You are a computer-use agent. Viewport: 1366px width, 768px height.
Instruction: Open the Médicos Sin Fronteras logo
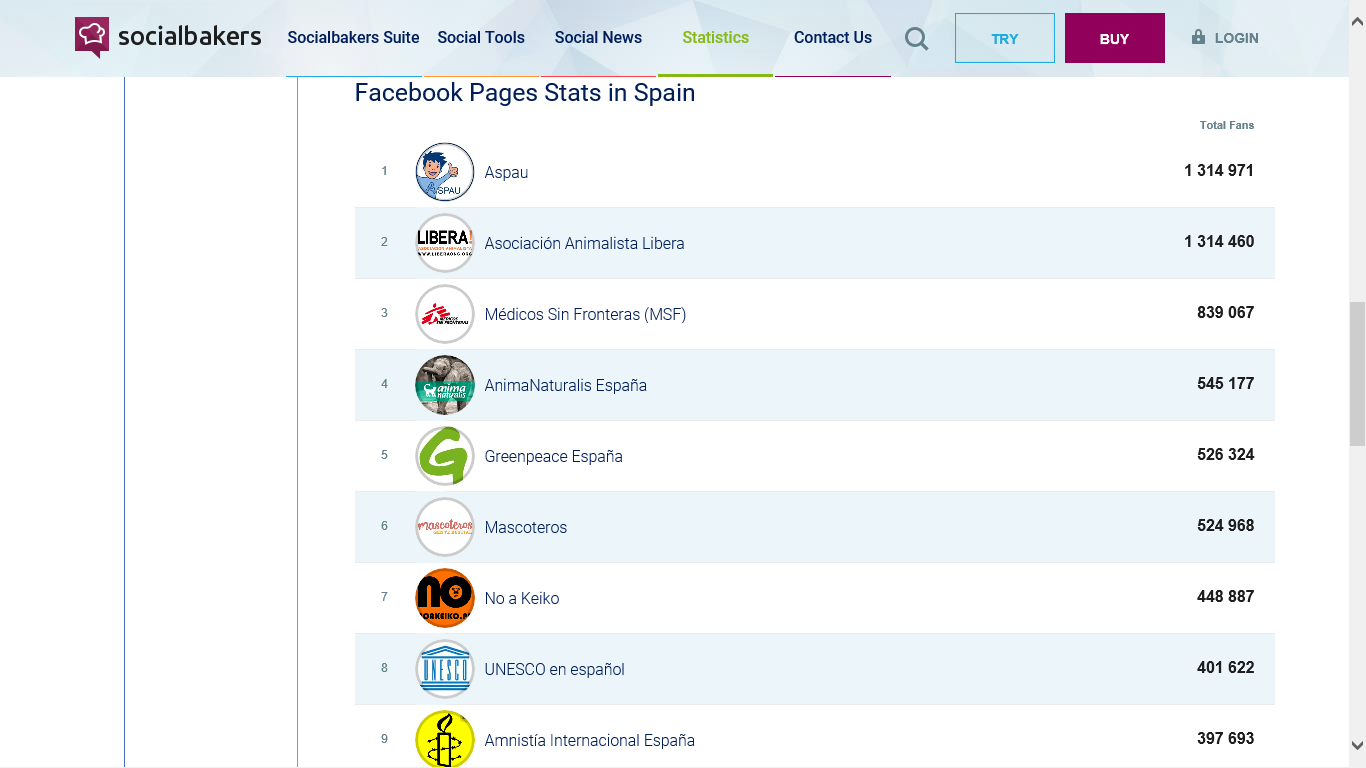(445, 314)
